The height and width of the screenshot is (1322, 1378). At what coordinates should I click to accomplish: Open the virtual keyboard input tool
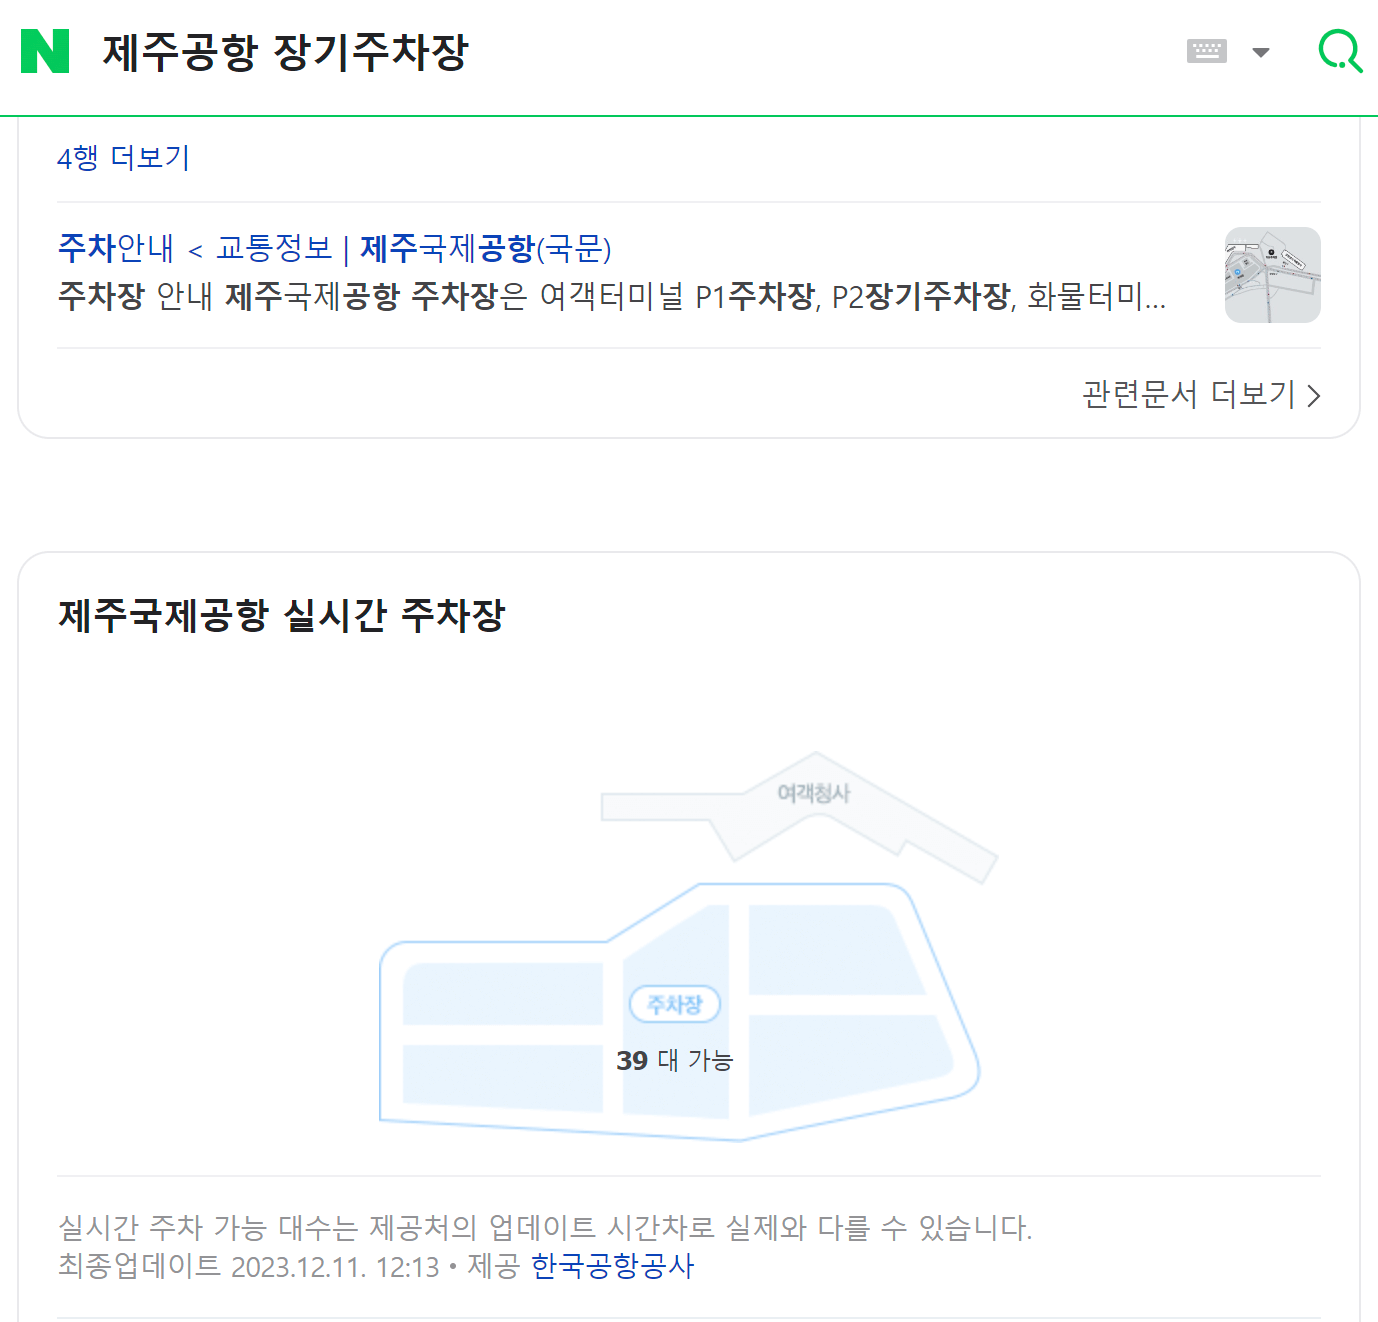click(x=1207, y=51)
